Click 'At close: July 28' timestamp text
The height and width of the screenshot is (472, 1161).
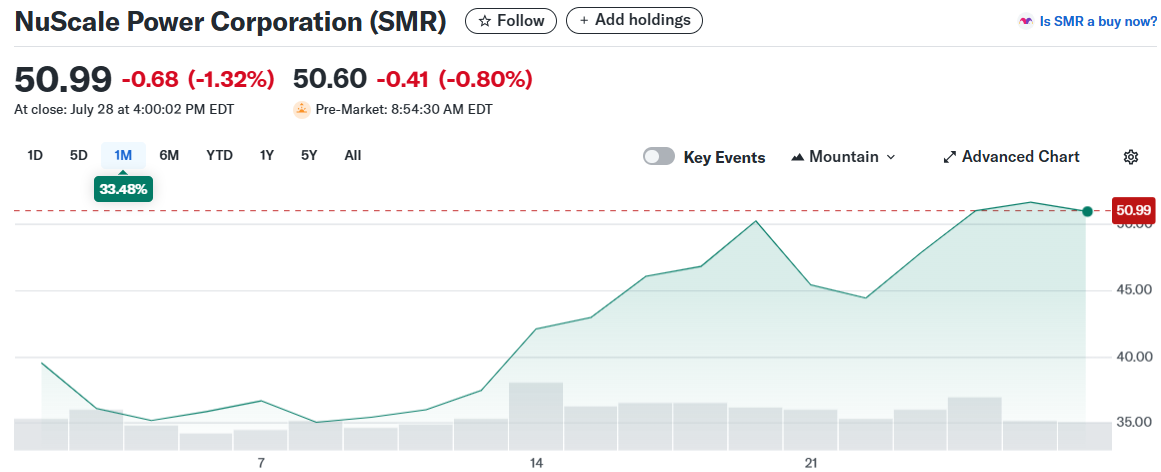[x=124, y=110]
